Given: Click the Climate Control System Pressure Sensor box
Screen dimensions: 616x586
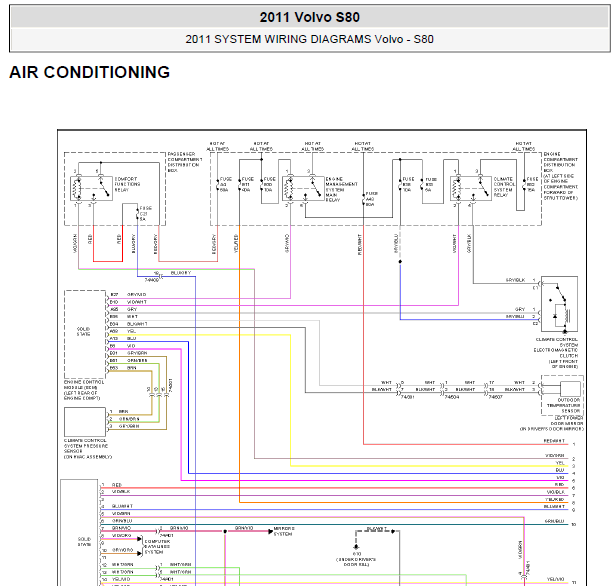Looking at the screenshot, I should [x=85, y=422].
